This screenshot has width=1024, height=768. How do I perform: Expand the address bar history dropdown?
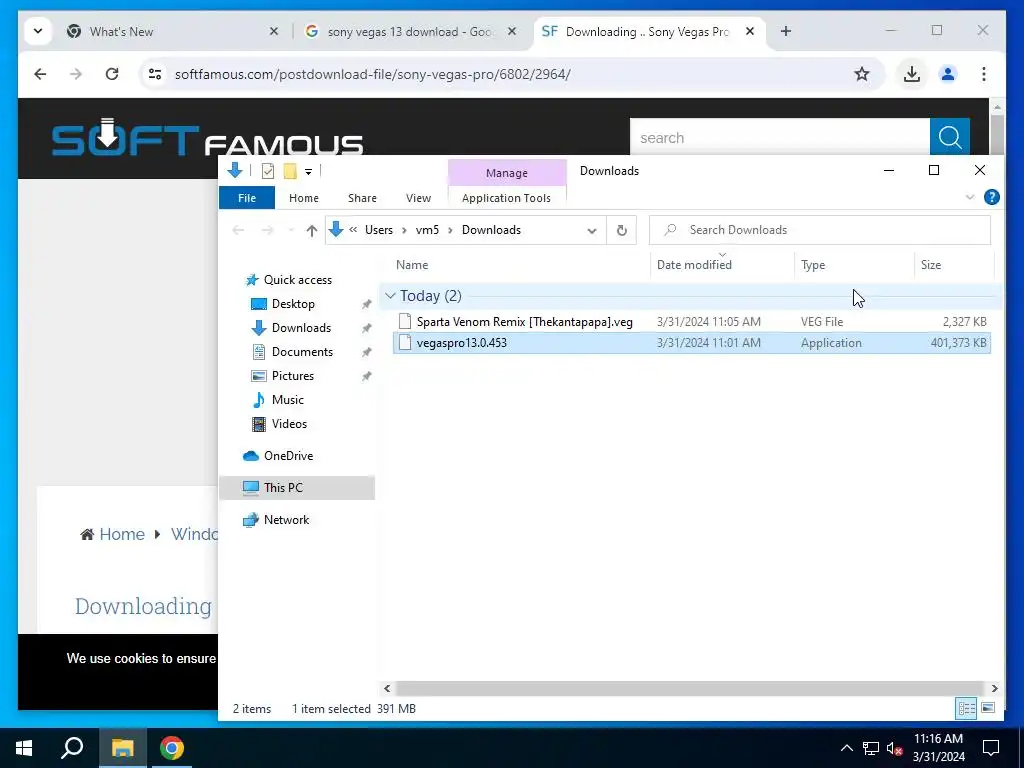pos(592,231)
